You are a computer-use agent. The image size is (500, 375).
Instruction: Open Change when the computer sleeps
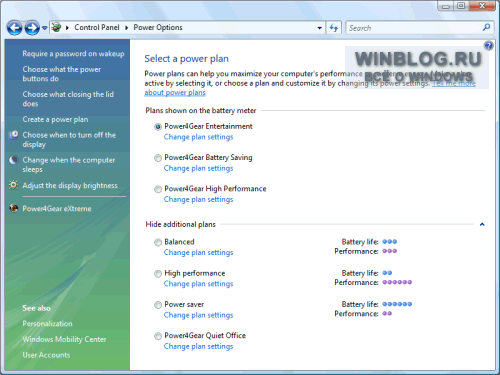[x=69, y=165]
